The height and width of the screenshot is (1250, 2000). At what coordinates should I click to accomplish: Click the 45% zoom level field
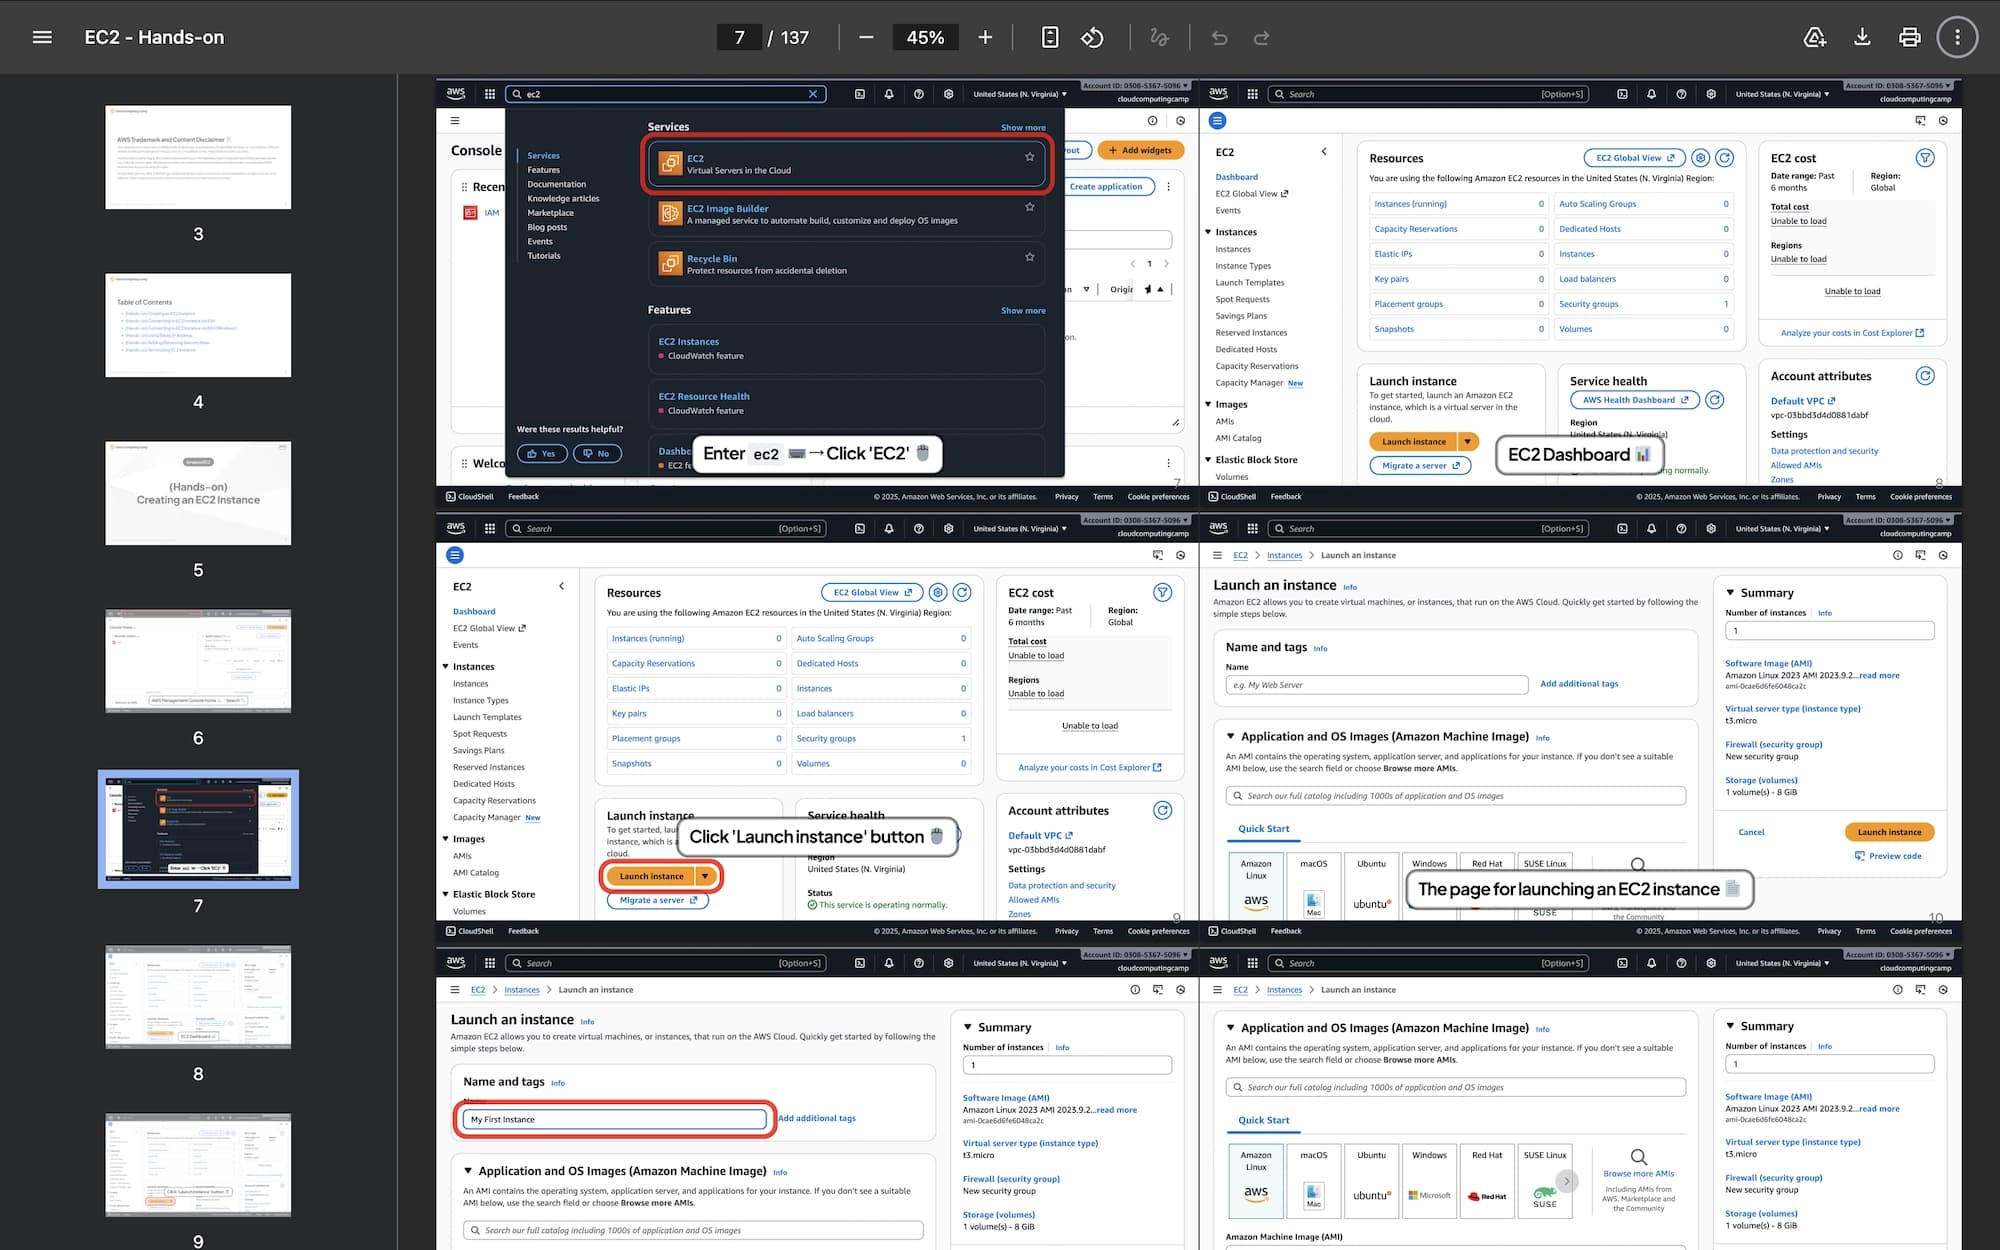click(925, 37)
